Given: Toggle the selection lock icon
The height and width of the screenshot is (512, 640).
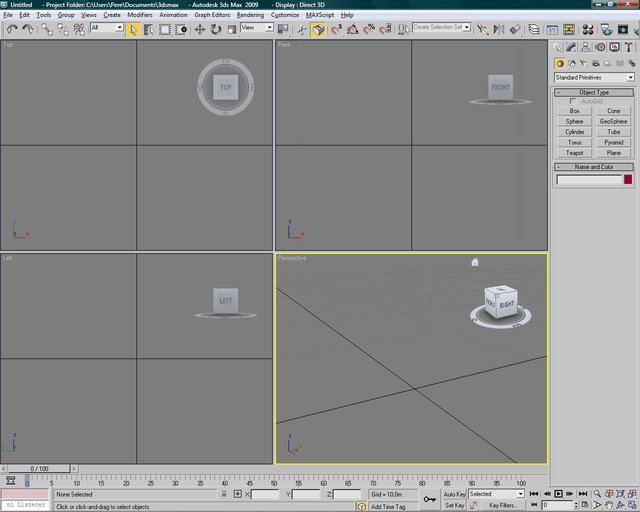Looking at the screenshot, I should tap(224, 494).
